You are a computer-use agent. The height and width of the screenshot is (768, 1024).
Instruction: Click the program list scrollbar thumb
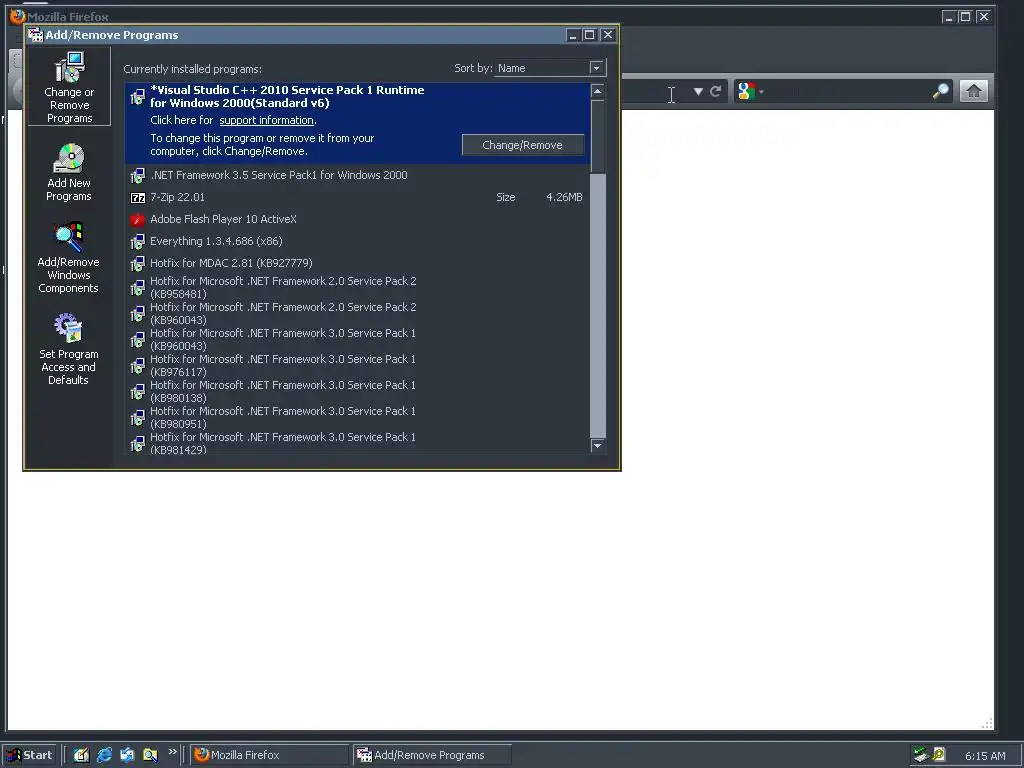[x=598, y=136]
